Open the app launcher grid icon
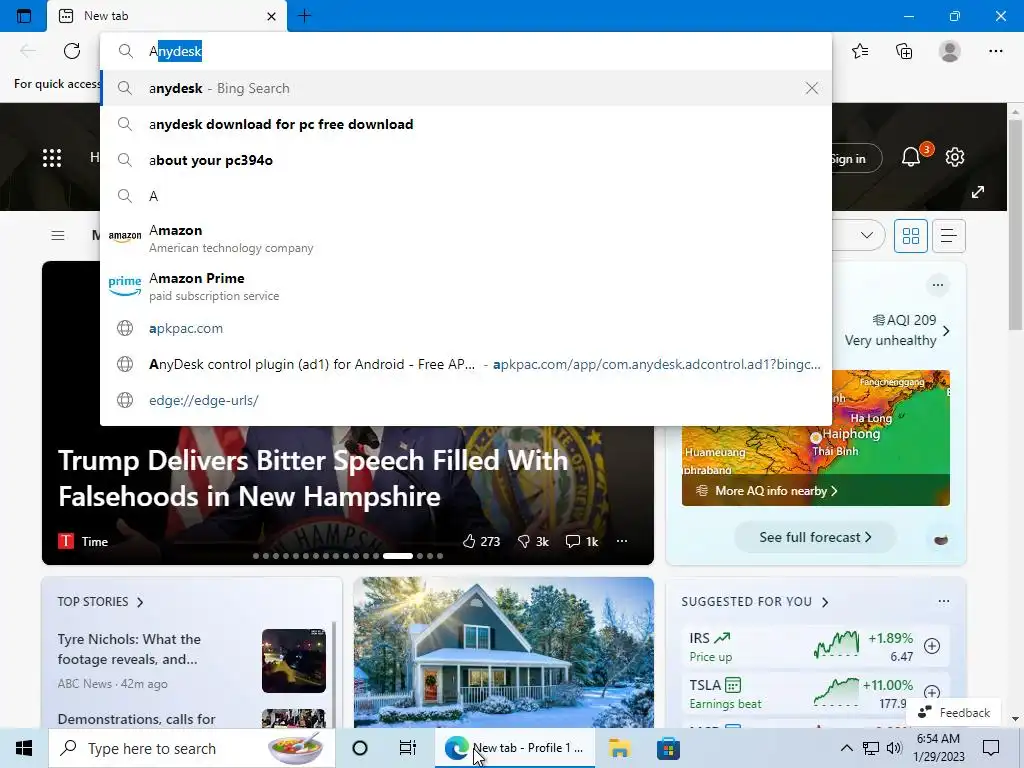The width and height of the screenshot is (1024, 768). tap(52, 158)
